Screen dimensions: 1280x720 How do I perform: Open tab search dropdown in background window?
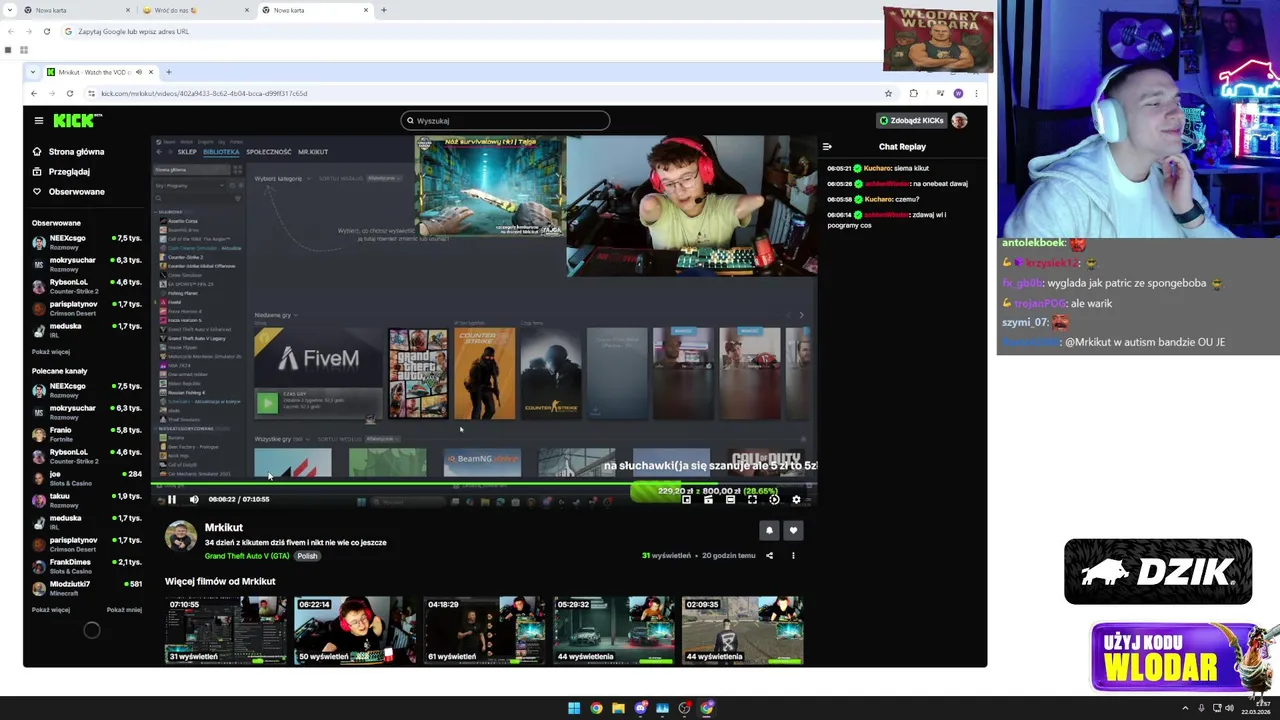(x=8, y=10)
